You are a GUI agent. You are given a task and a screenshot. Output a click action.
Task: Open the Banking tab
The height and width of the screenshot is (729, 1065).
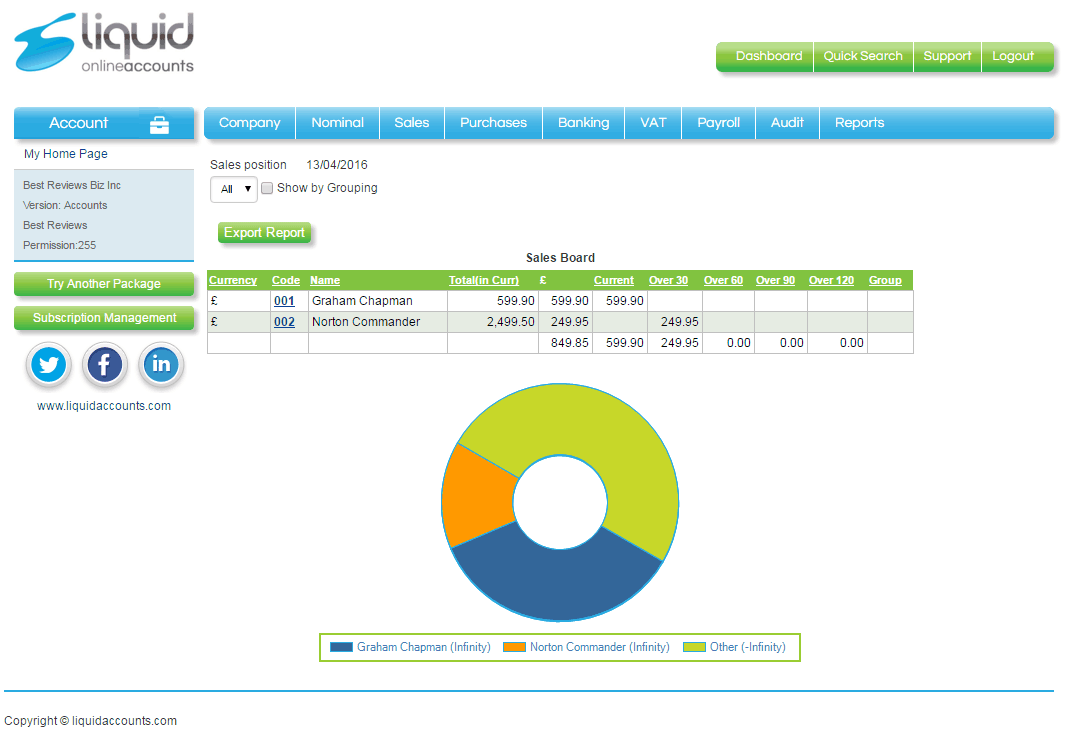[583, 122]
